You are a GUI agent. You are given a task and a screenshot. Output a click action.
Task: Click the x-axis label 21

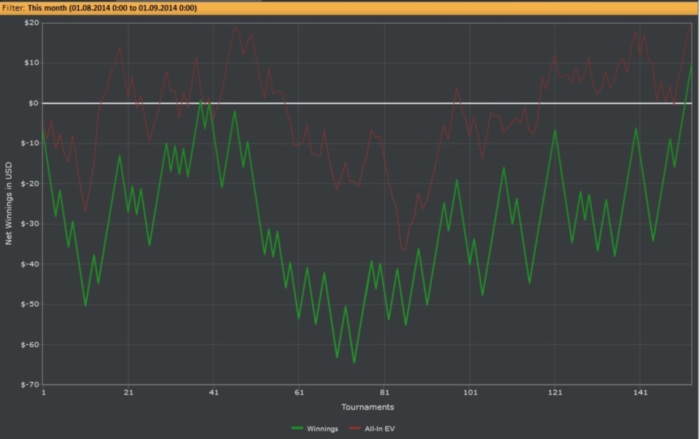point(129,393)
